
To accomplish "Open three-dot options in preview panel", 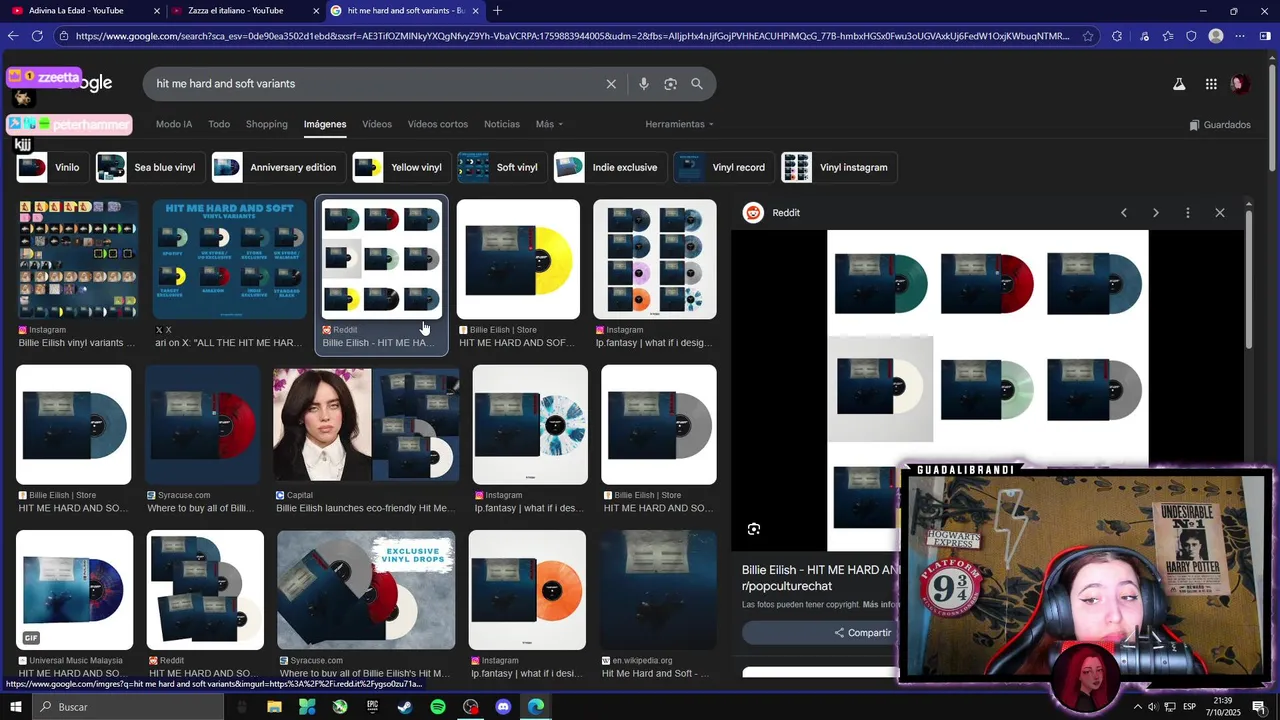I will [1188, 213].
